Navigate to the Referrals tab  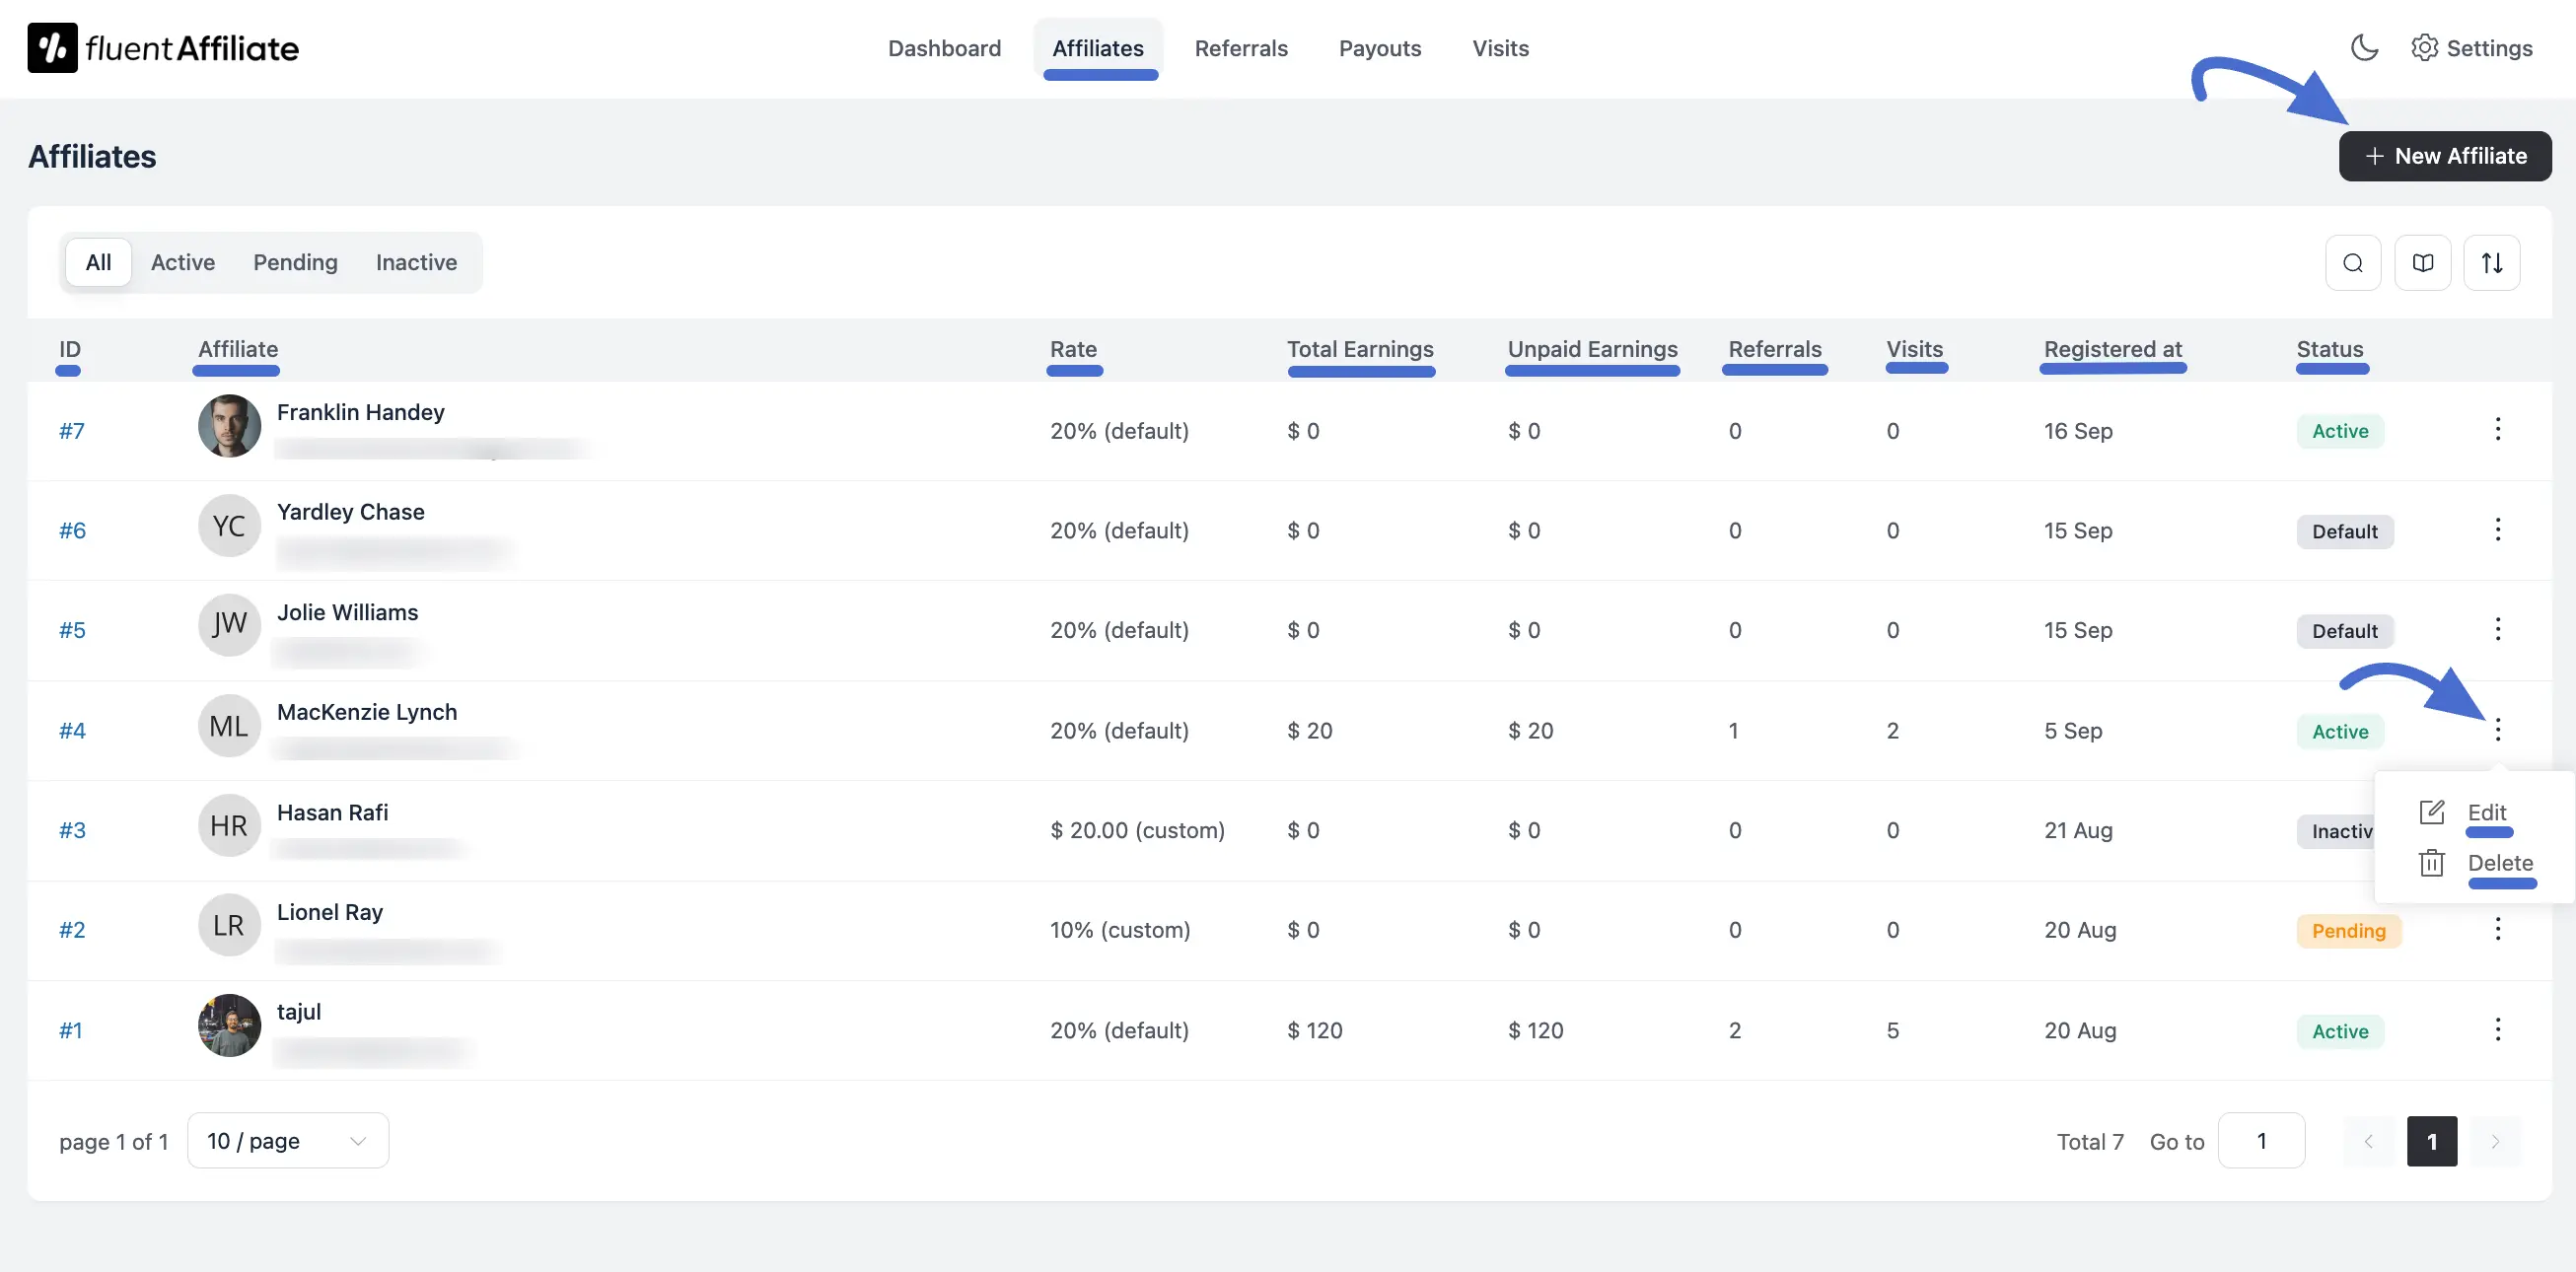(x=1240, y=48)
